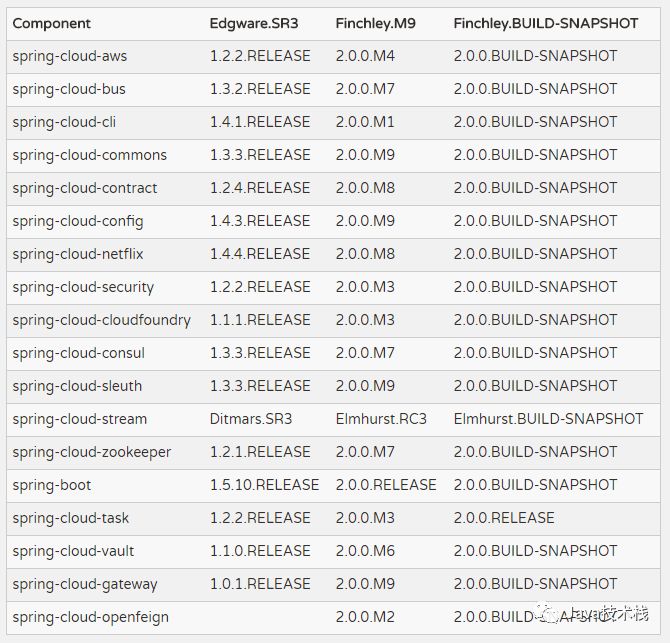This screenshot has width=670, height=643.
Task: Select the spring-cloud-gateway component name
Action: pyautogui.click(x=85, y=584)
